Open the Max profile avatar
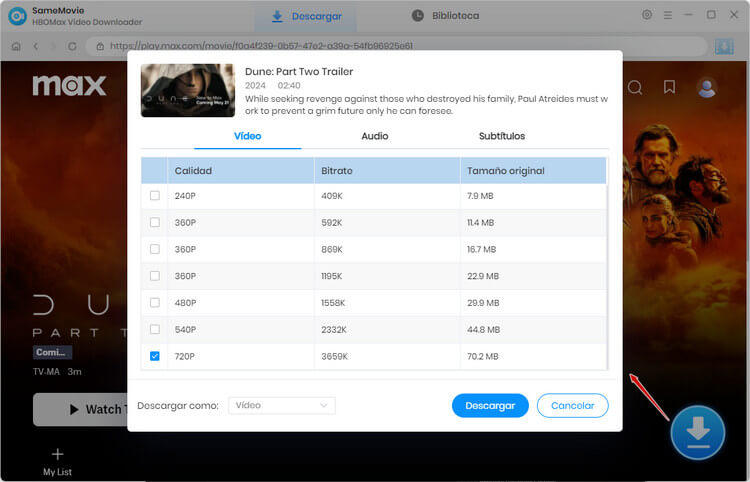The width and height of the screenshot is (750, 482). click(x=707, y=88)
